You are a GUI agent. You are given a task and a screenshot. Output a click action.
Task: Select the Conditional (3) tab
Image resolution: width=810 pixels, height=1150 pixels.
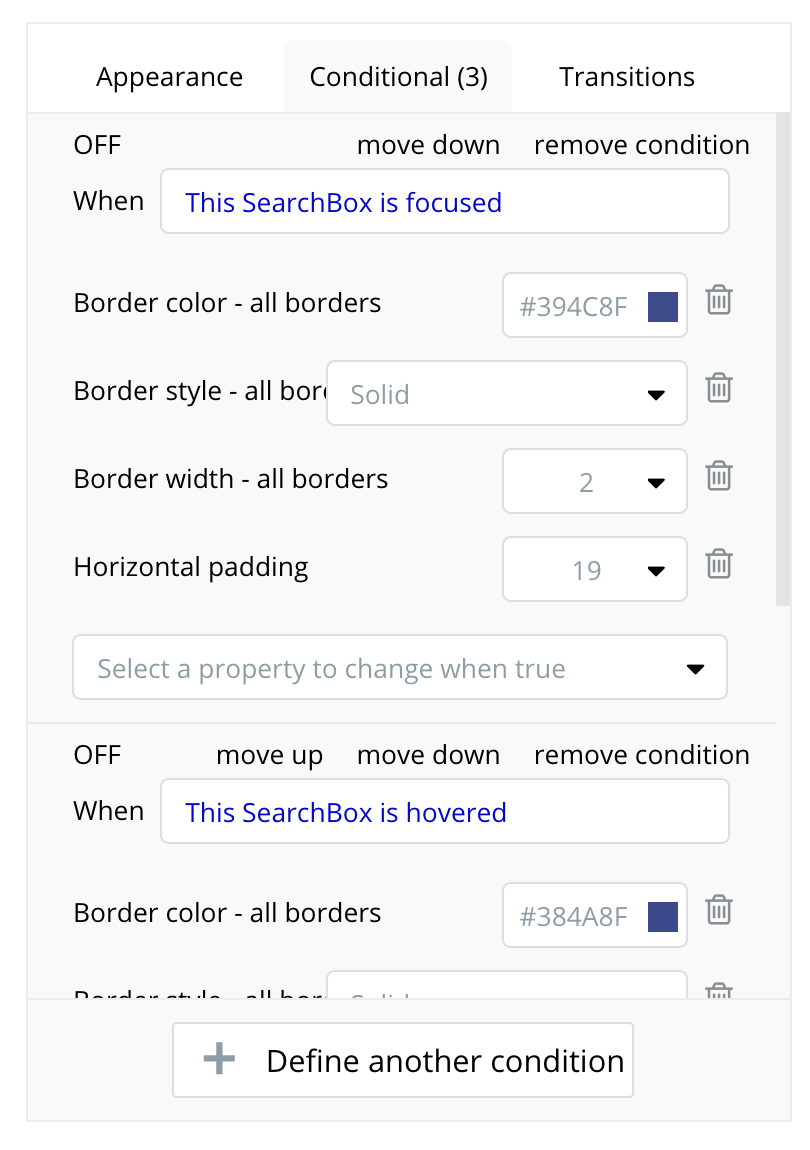[x=398, y=77]
